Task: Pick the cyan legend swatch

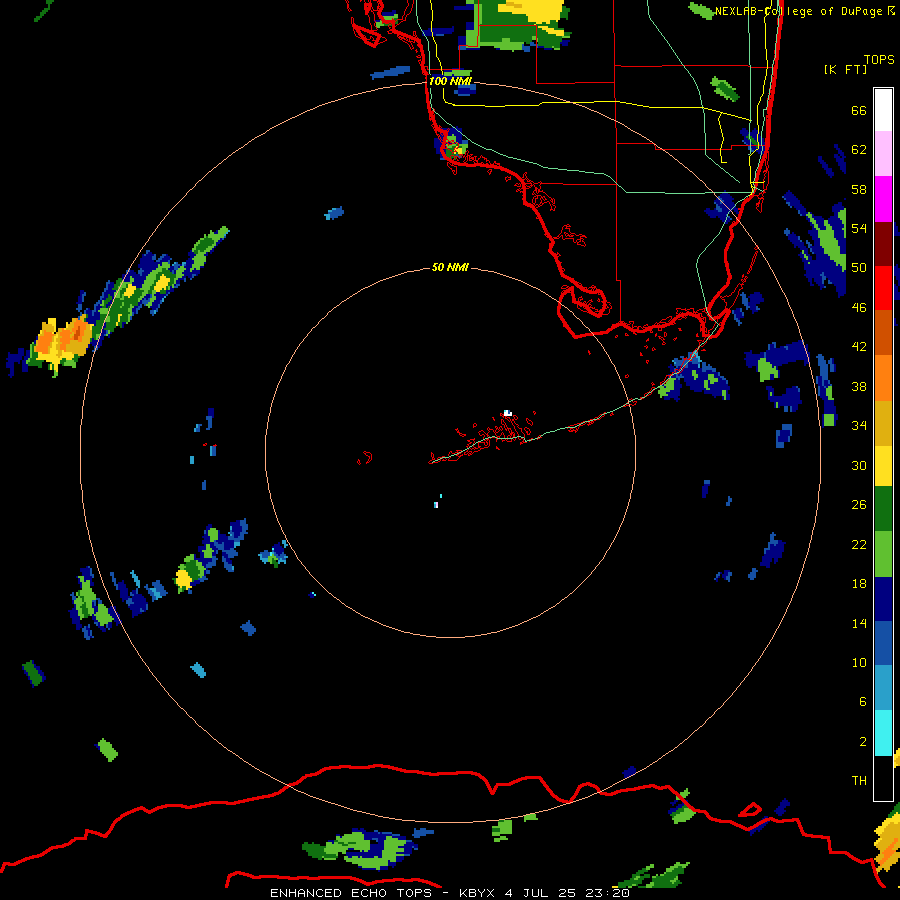Action: pos(883,733)
